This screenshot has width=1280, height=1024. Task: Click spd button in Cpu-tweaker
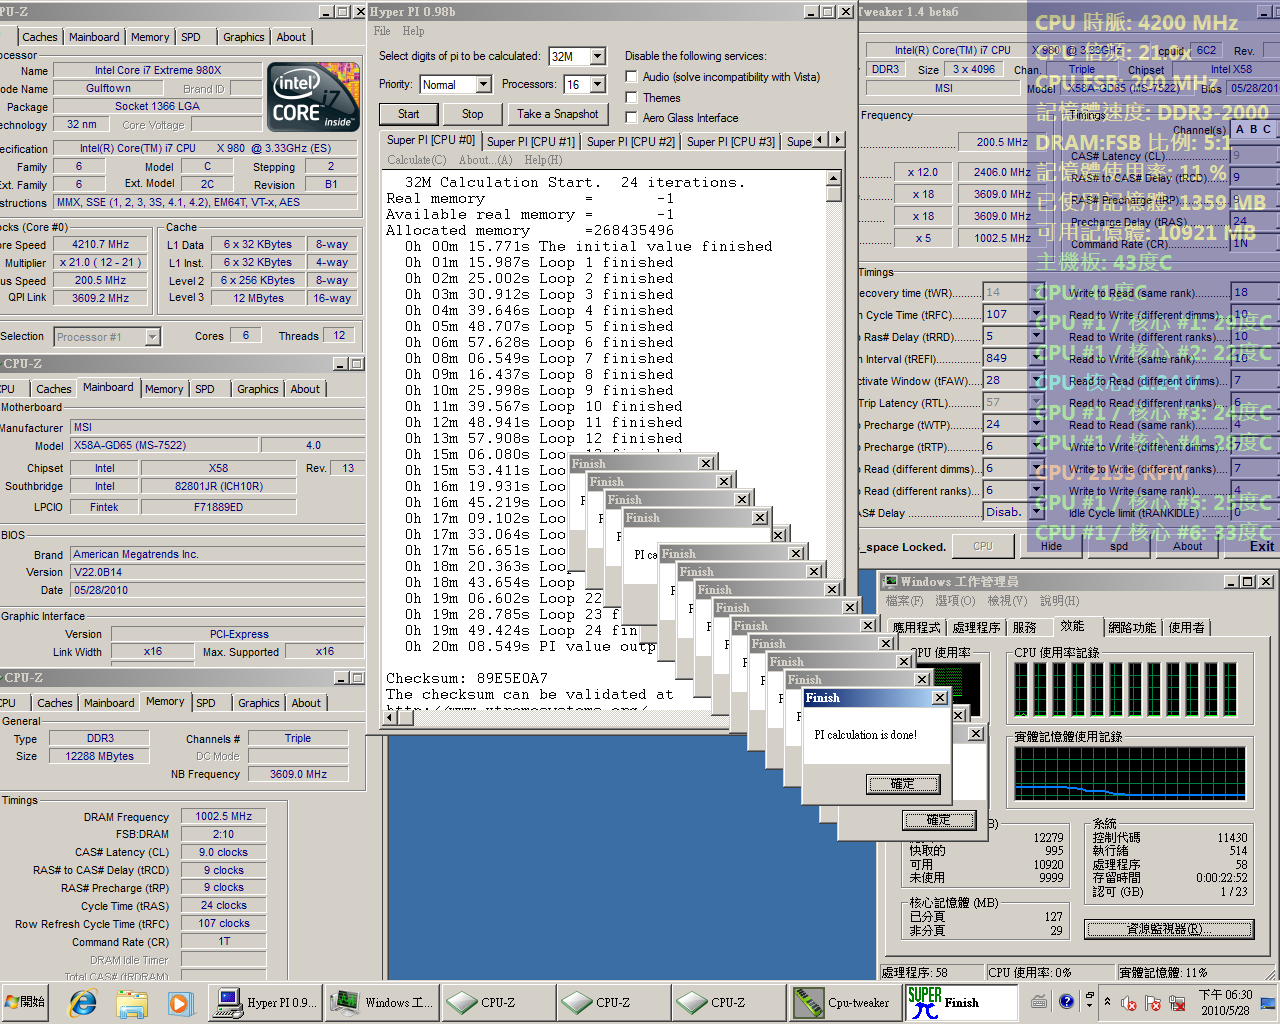pos(1119,546)
